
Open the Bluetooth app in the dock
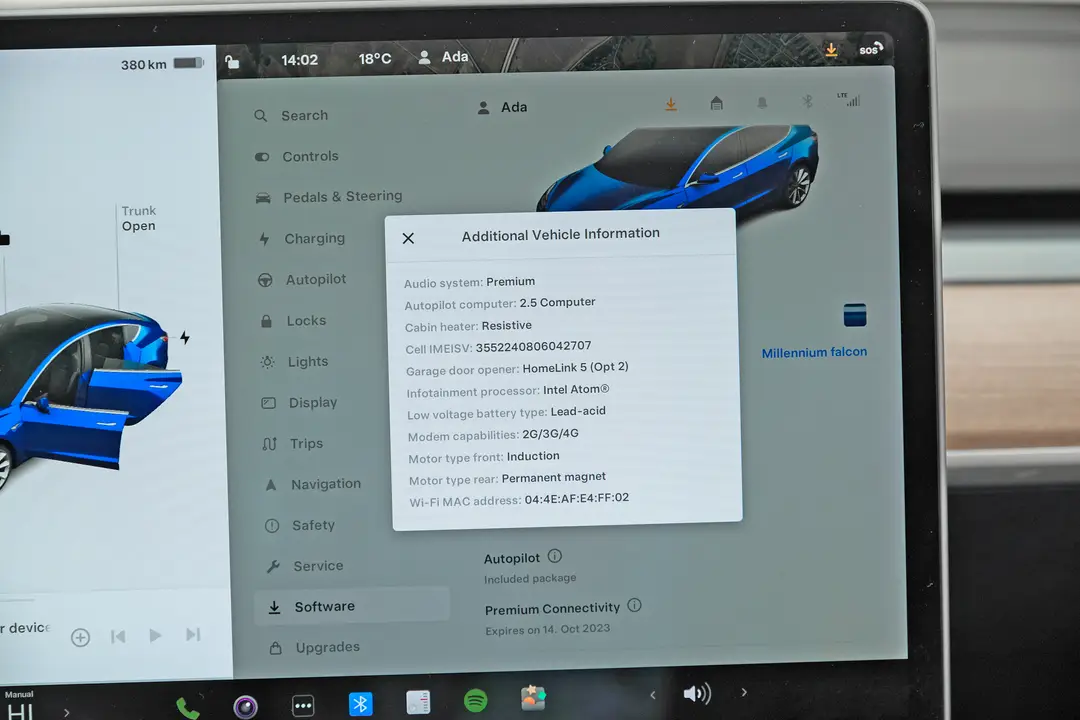coord(360,703)
